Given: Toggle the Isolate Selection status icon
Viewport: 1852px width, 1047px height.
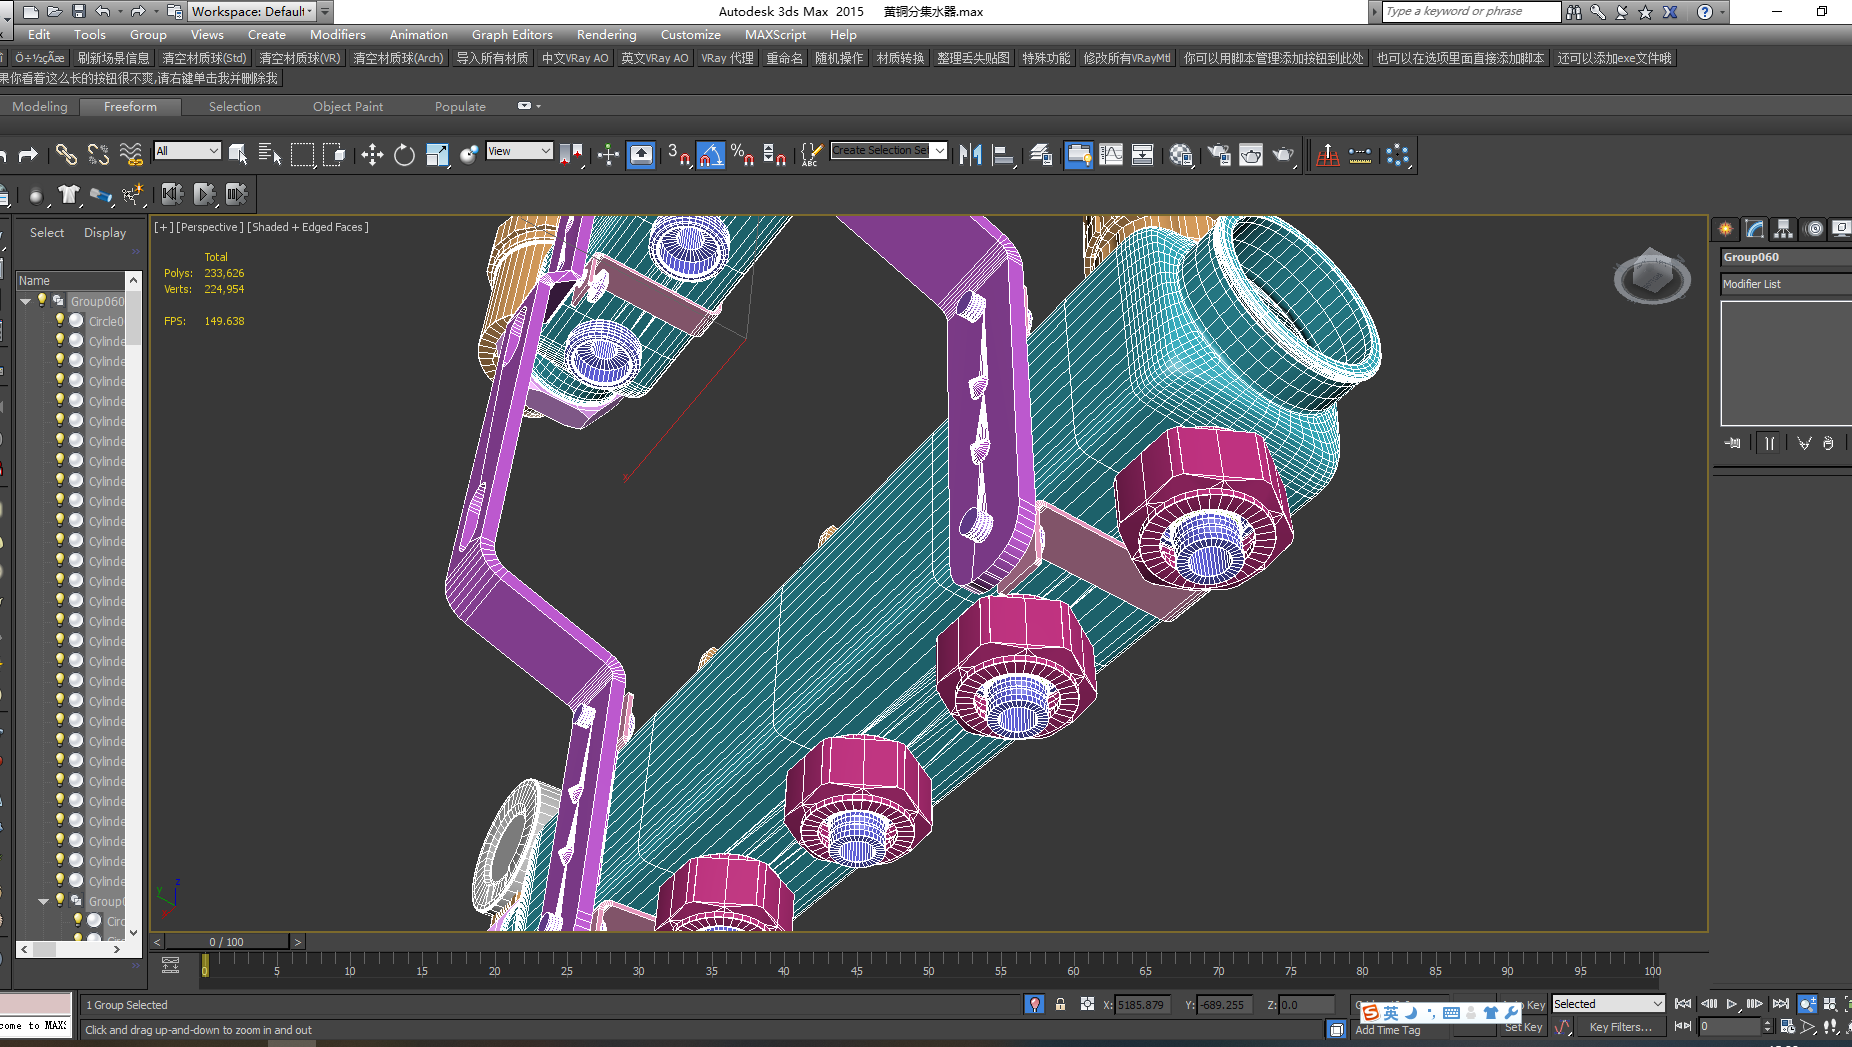Looking at the screenshot, I should pos(1035,1004).
